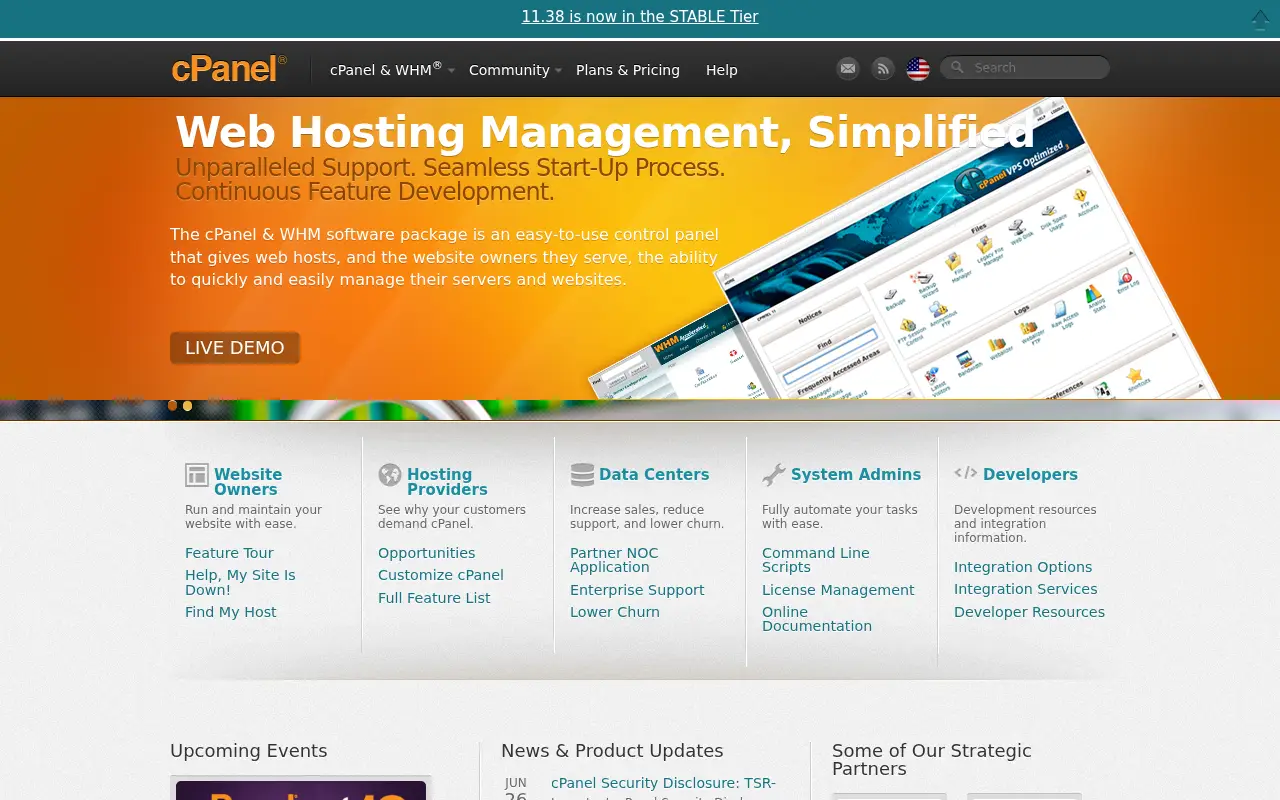Open the cPanel Security Disclosure news link

(663, 783)
